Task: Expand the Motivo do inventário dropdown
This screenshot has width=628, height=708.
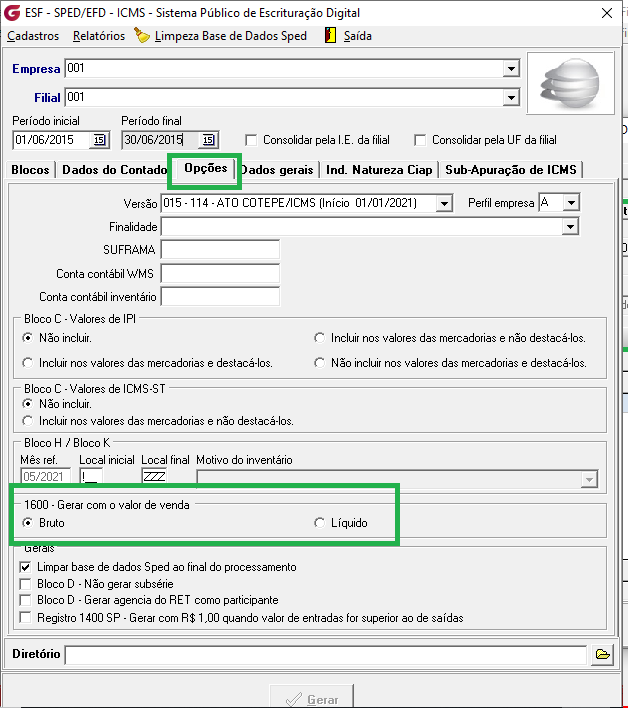Action: (589, 480)
